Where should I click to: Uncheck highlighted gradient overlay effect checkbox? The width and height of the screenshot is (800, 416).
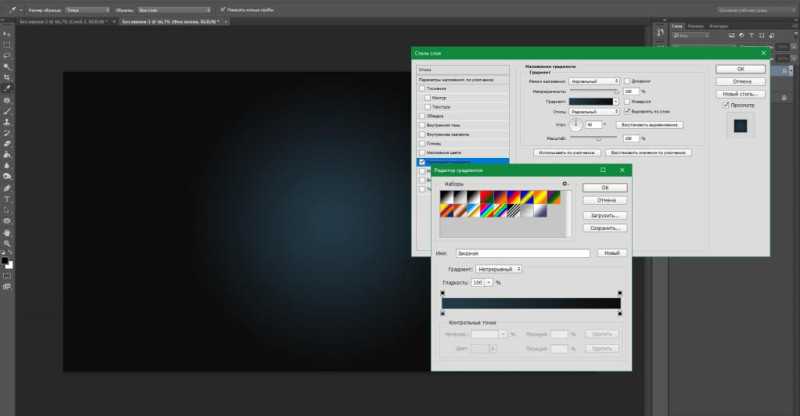click(x=422, y=162)
